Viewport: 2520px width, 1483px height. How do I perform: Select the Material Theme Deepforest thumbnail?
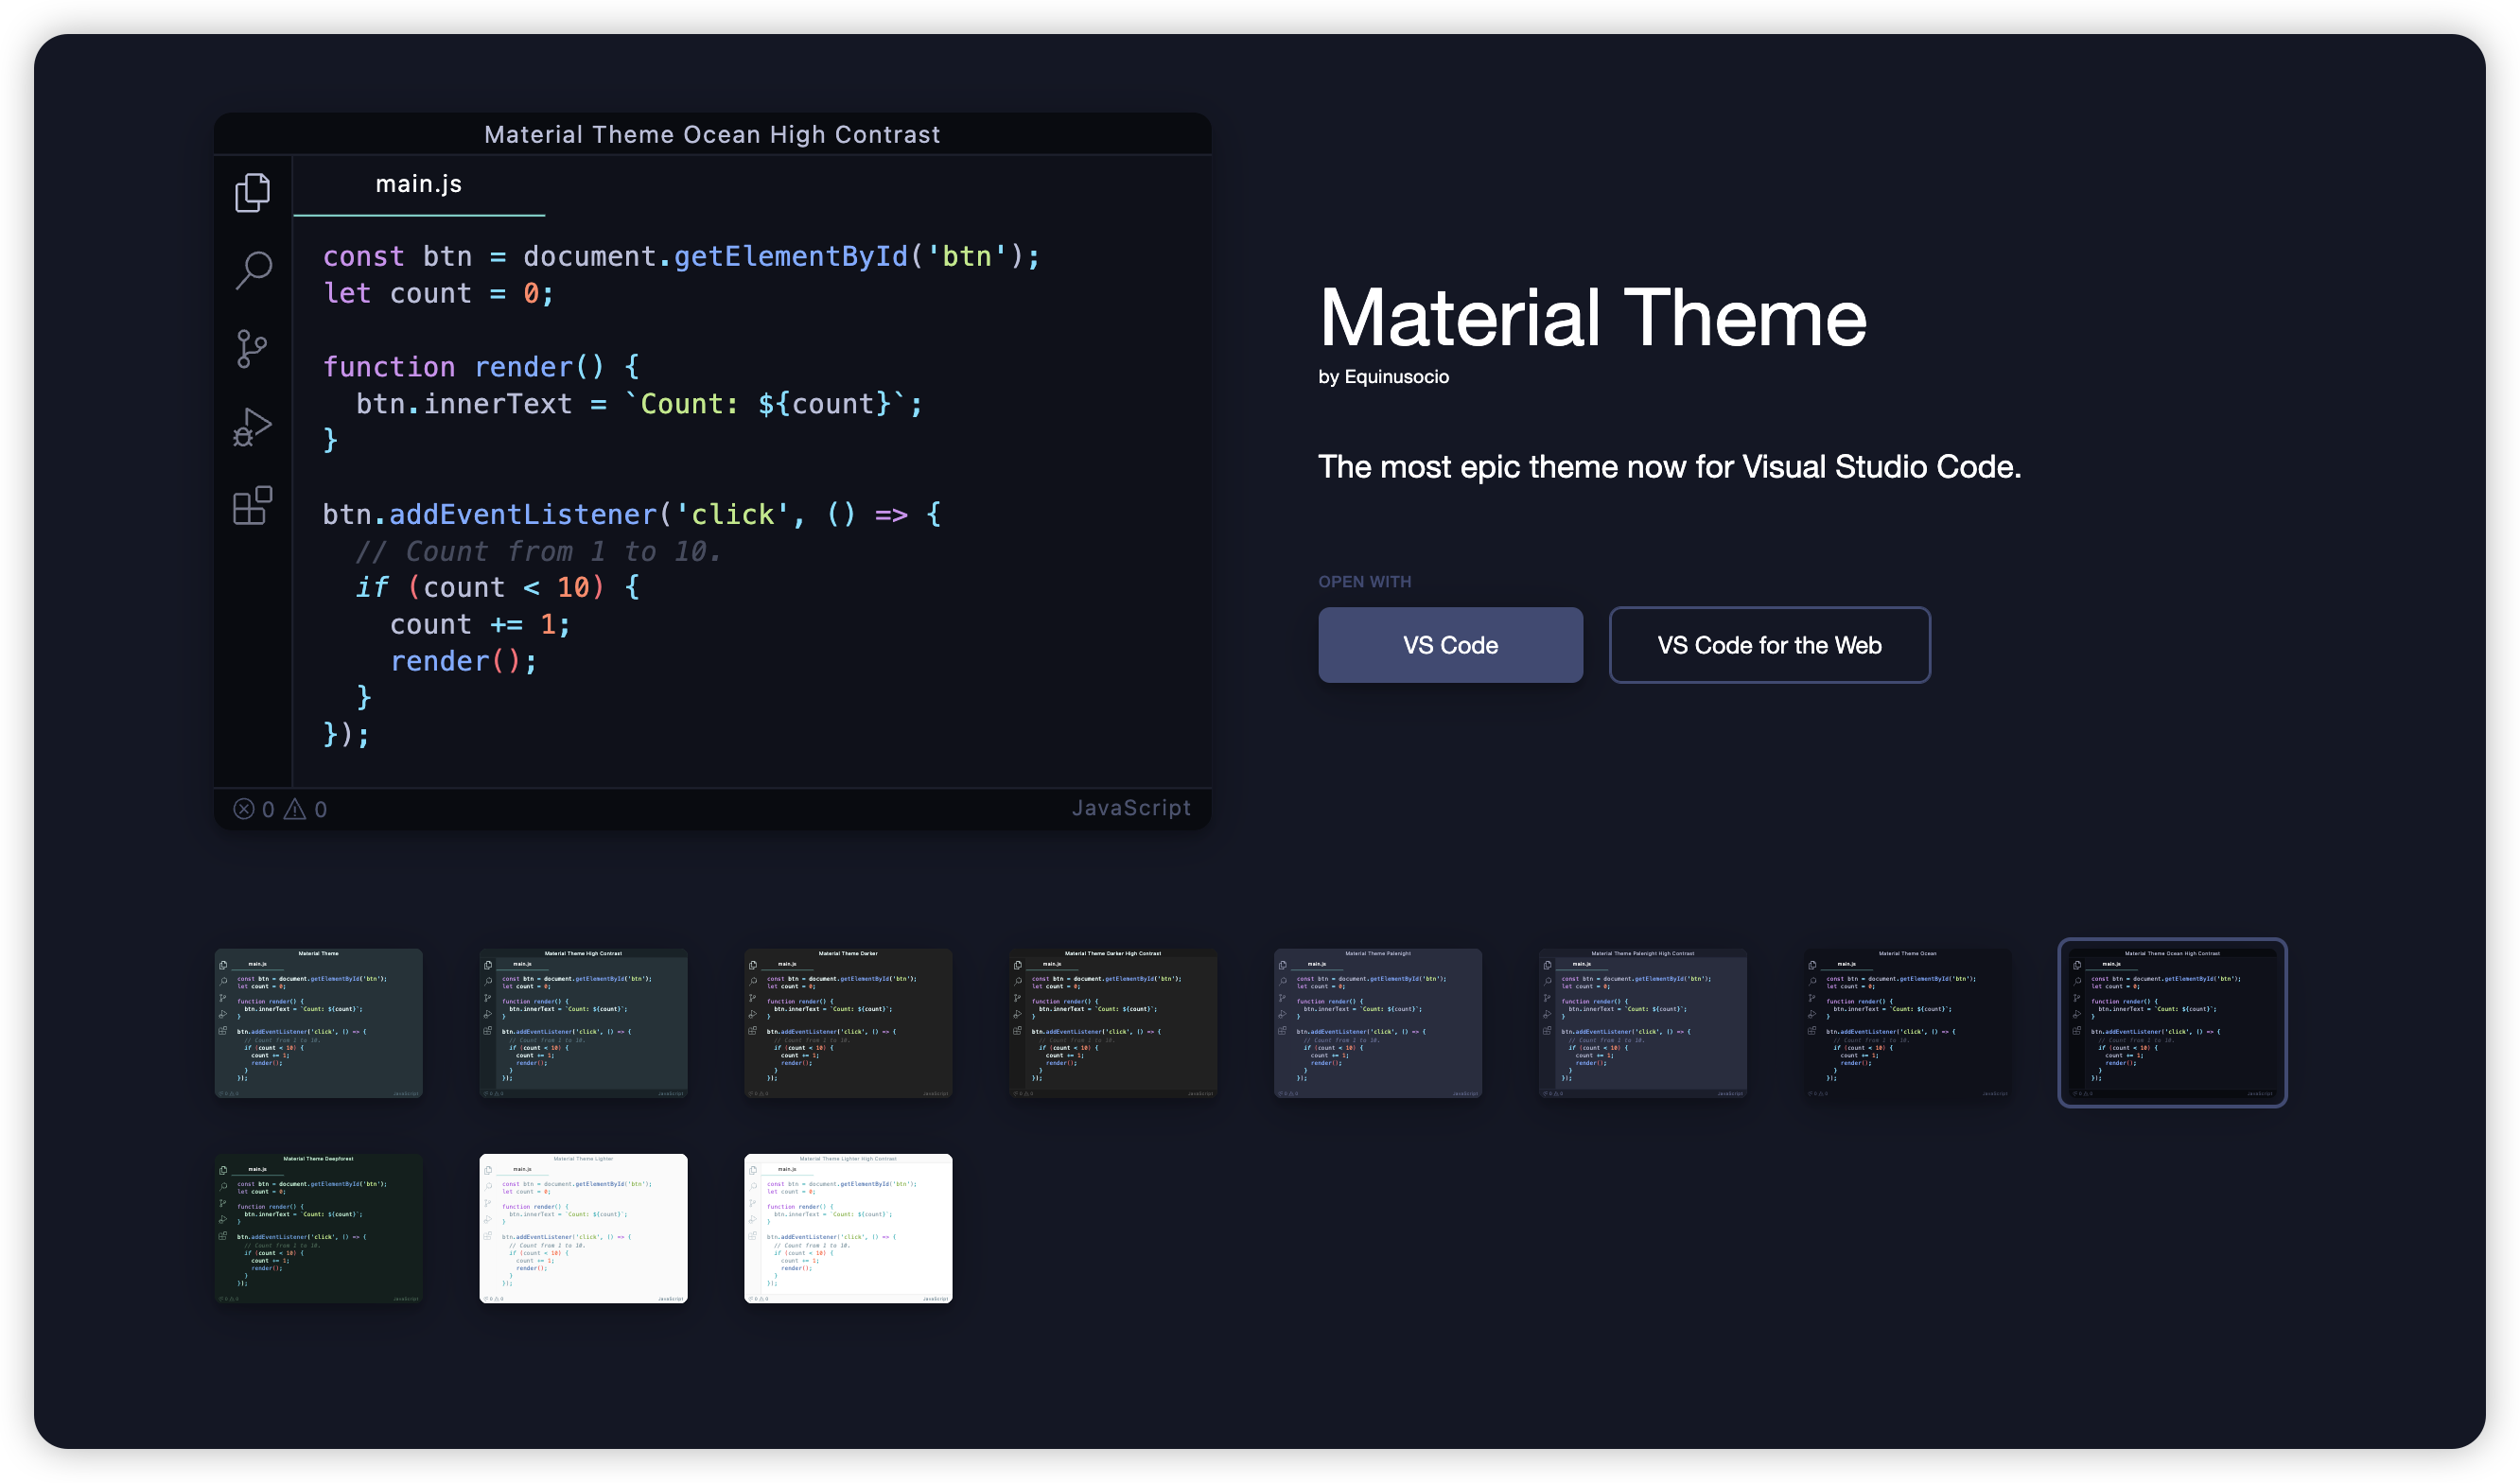(x=318, y=1228)
